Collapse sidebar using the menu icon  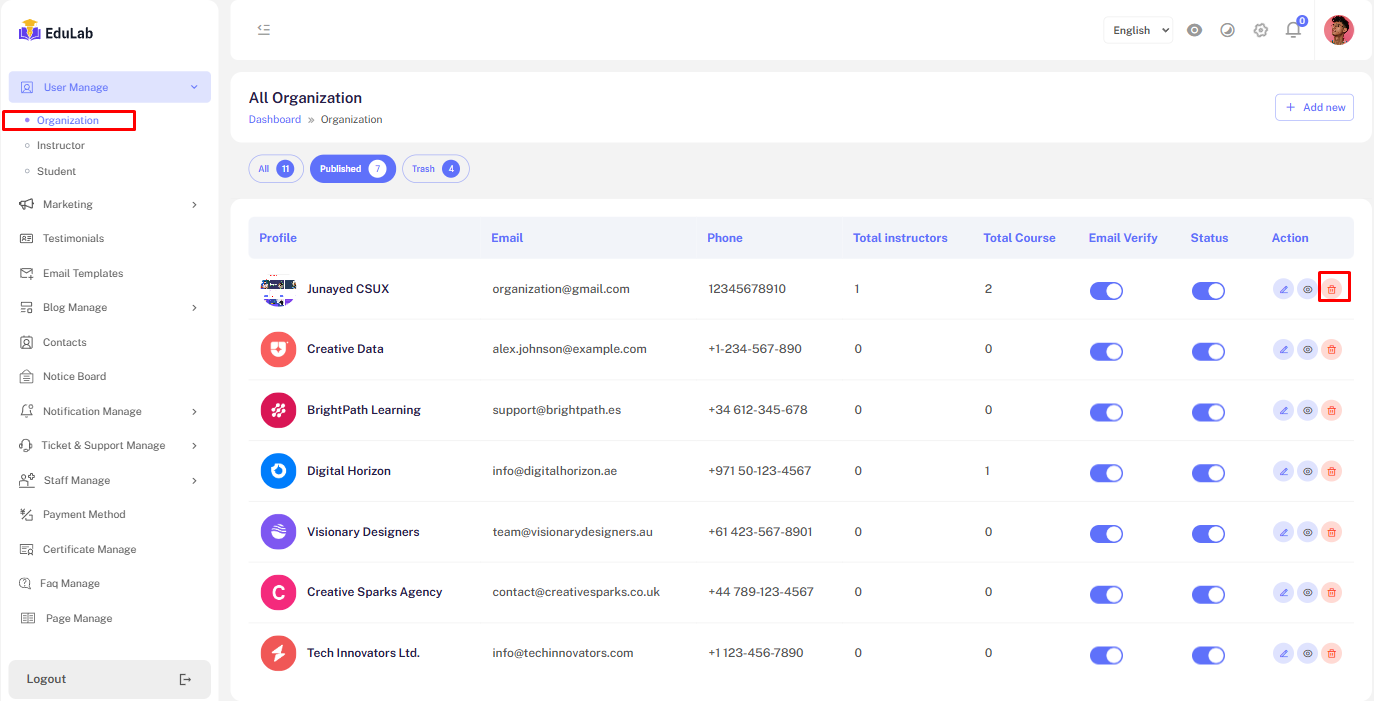(x=264, y=30)
